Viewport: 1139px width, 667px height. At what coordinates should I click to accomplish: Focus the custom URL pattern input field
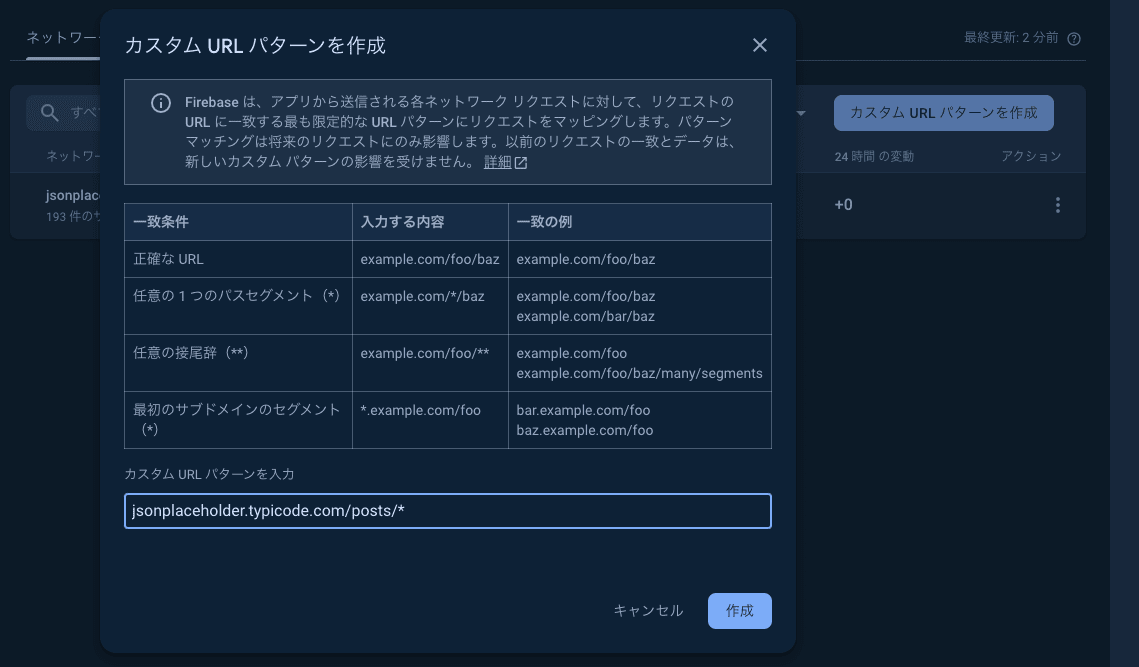point(447,511)
